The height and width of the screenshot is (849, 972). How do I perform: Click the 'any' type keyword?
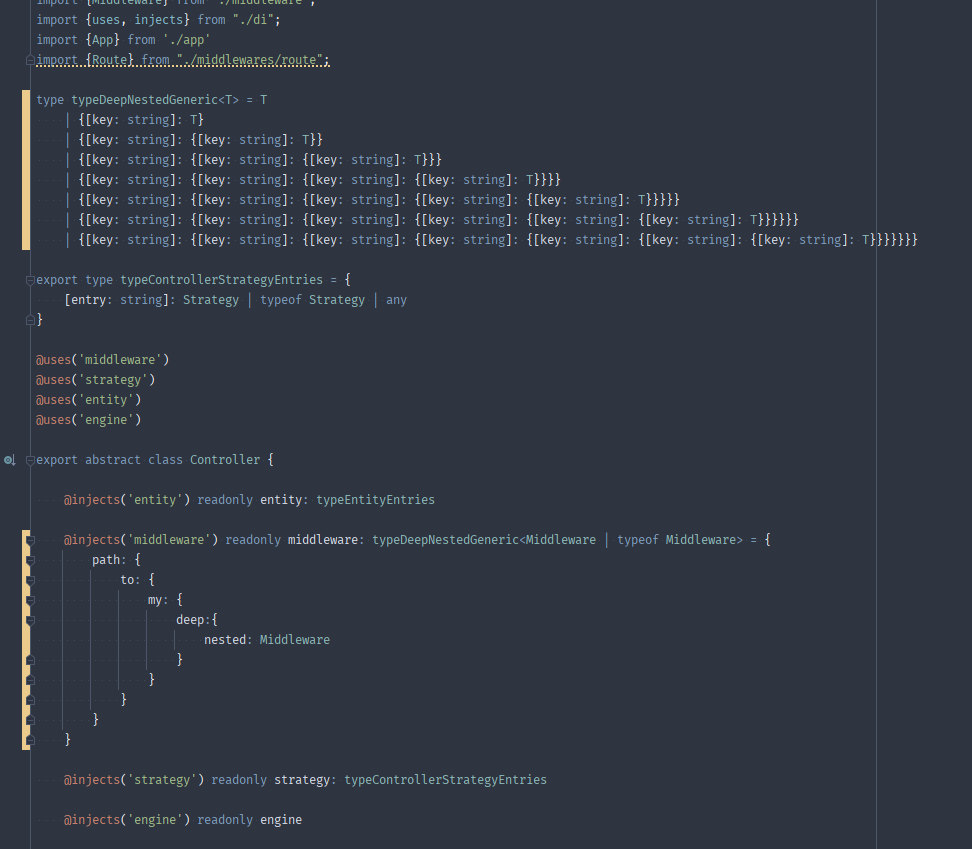[396, 300]
